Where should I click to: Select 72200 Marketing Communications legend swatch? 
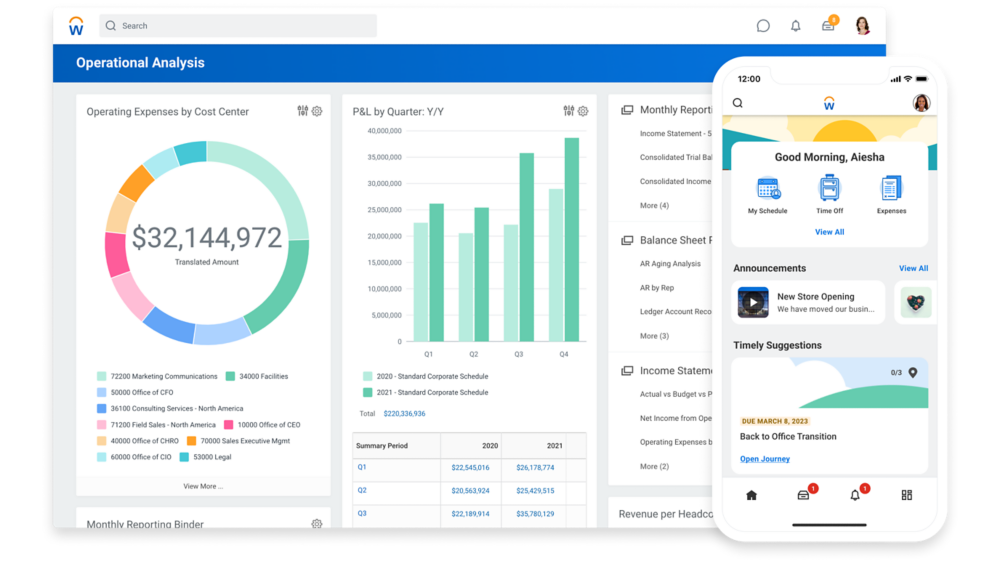101,376
